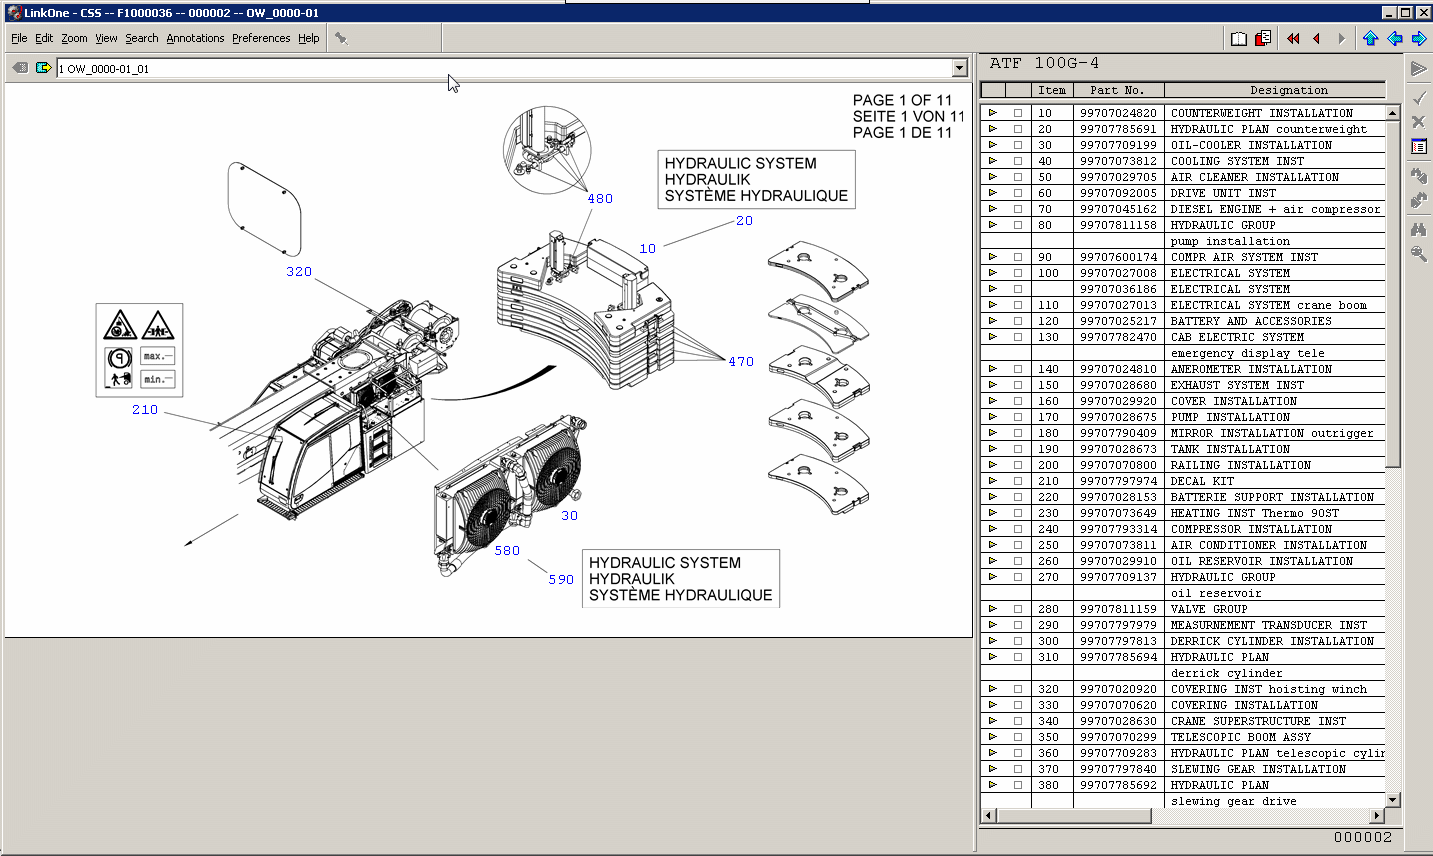Open the Annotations menu
Screen dimensions: 1433x856
coord(196,37)
